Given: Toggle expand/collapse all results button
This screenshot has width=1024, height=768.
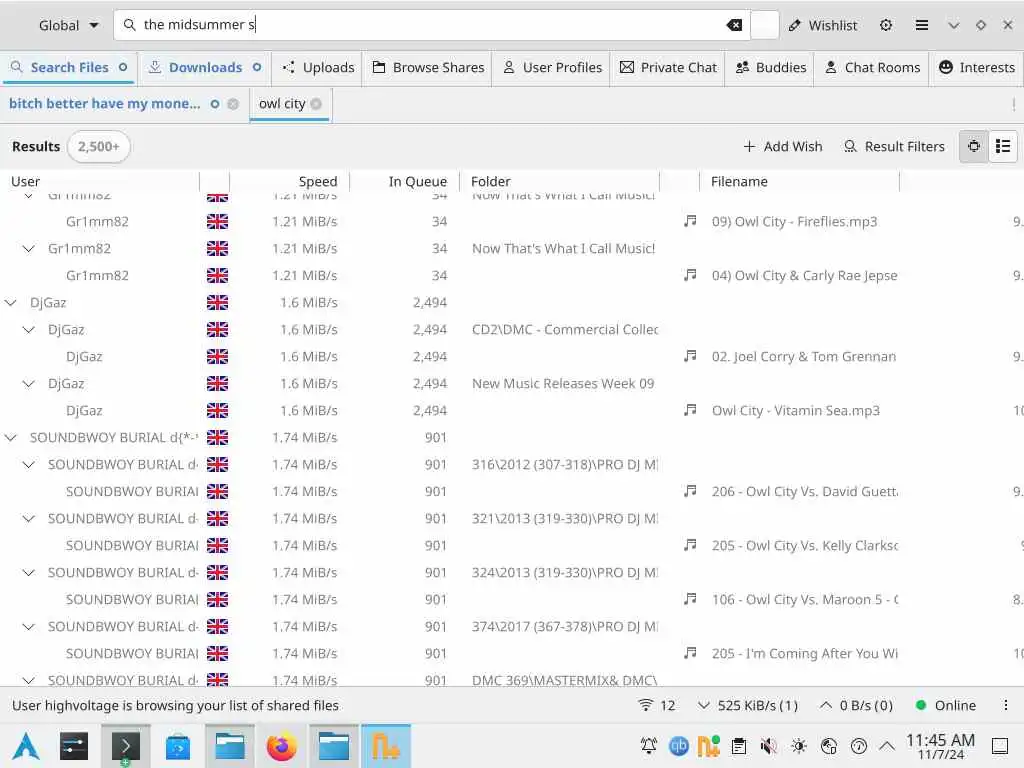Looking at the screenshot, I should 973,146.
